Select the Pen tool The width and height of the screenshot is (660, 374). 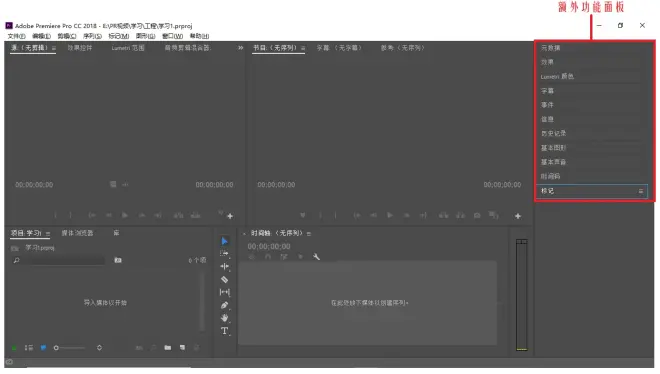click(x=224, y=305)
